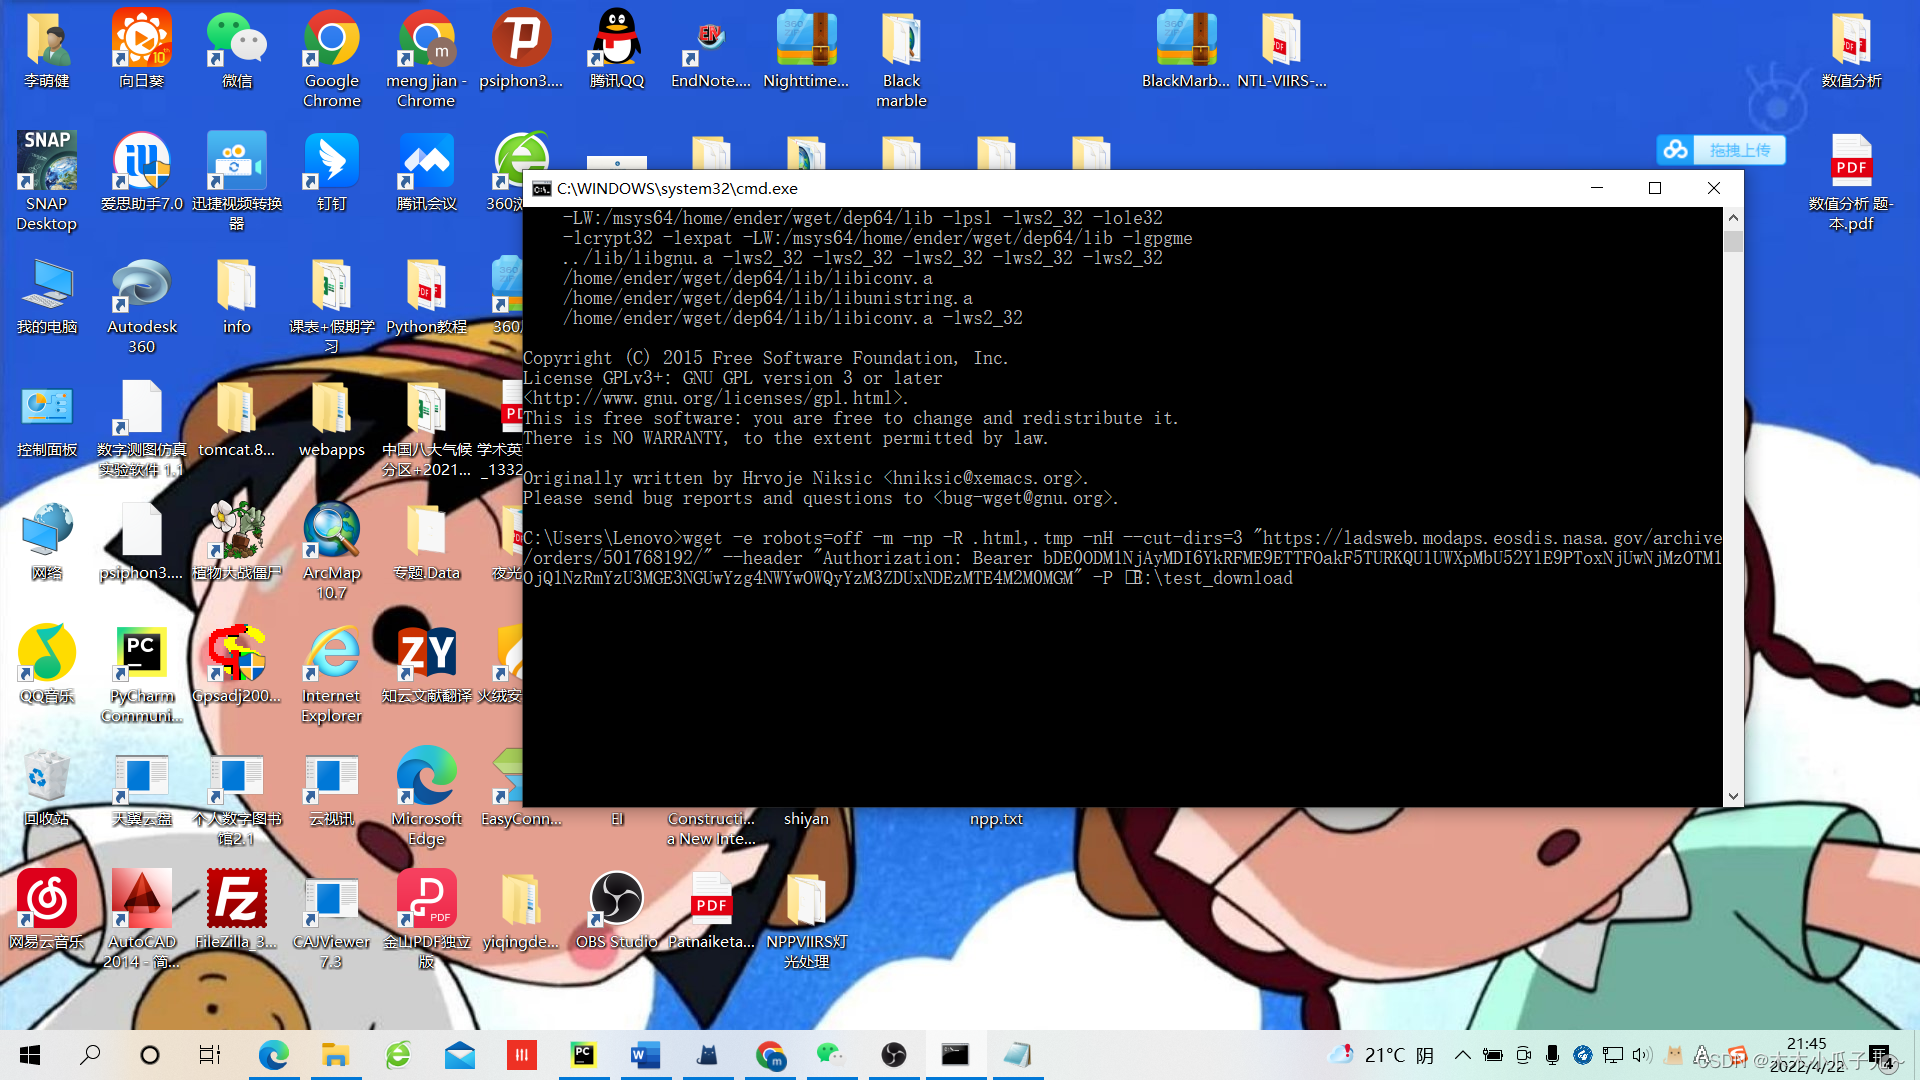Open the FileZilla desktop icon

pyautogui.click(x=236, y=900)
